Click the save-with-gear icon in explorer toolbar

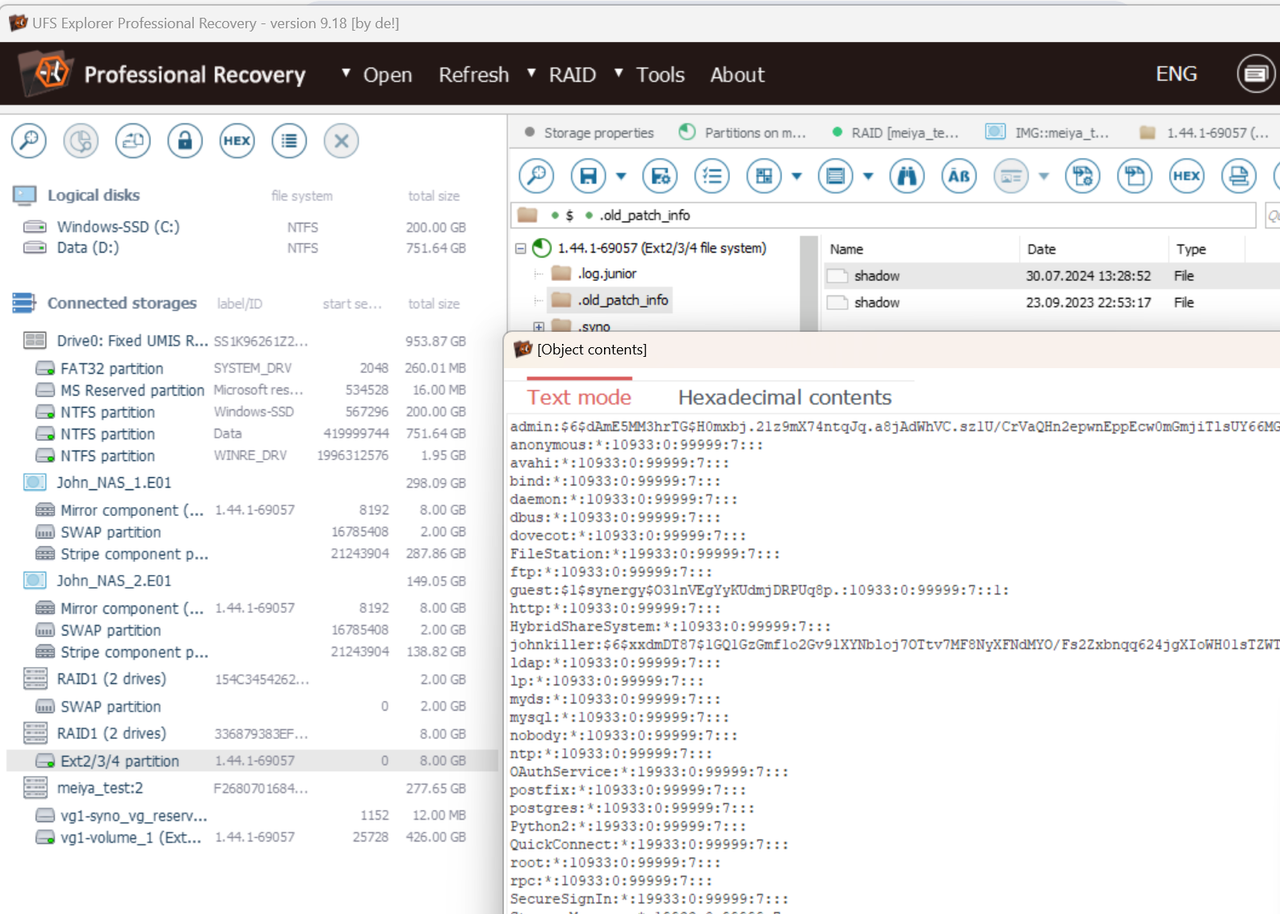660,177
